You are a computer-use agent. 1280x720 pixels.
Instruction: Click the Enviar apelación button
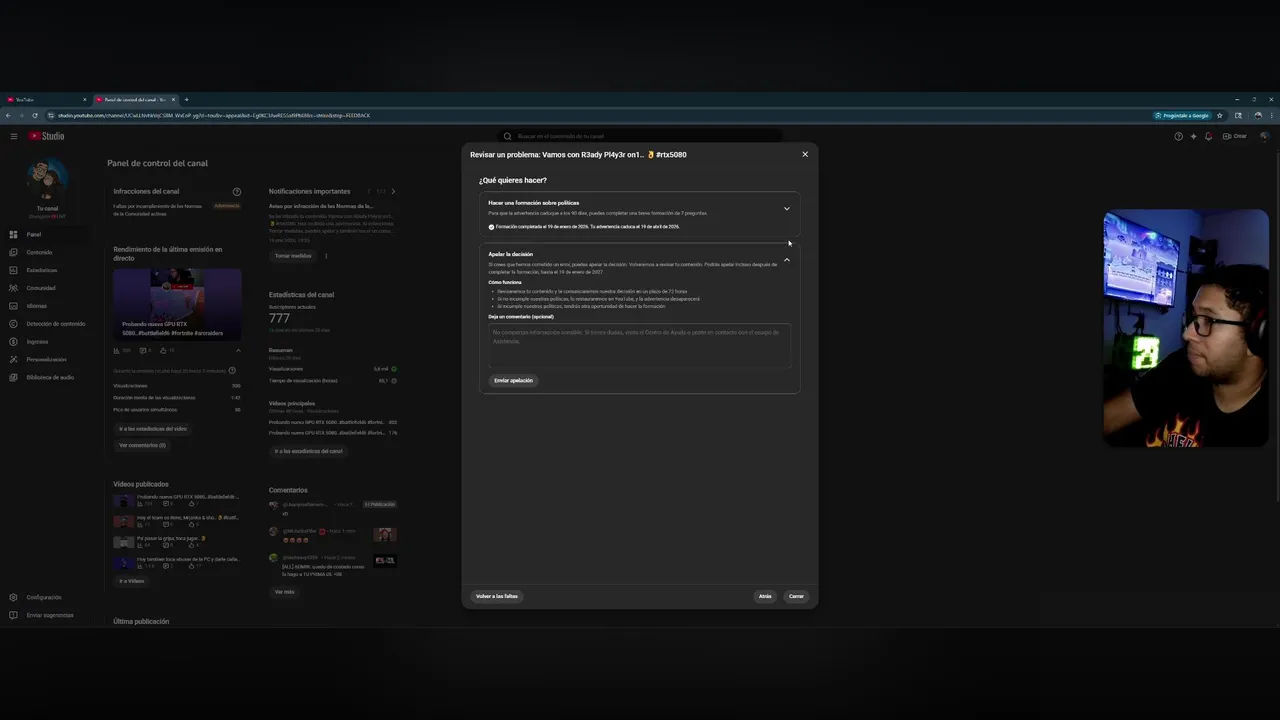point(513,380)
